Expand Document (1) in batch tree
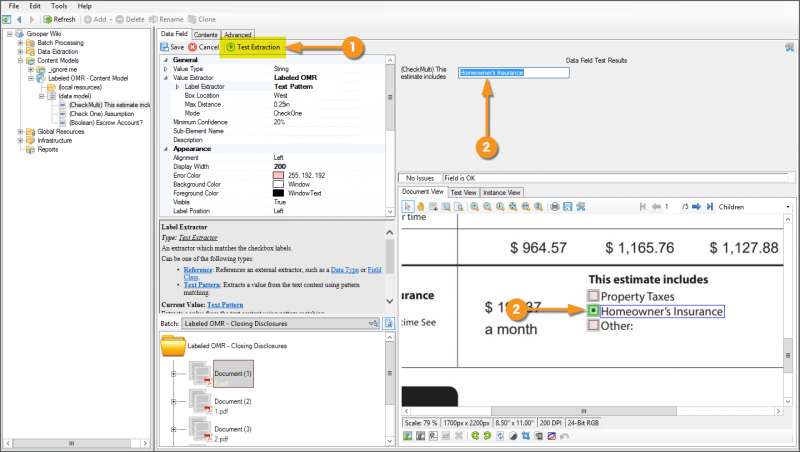The image size is (800, 452). [173, 374]
